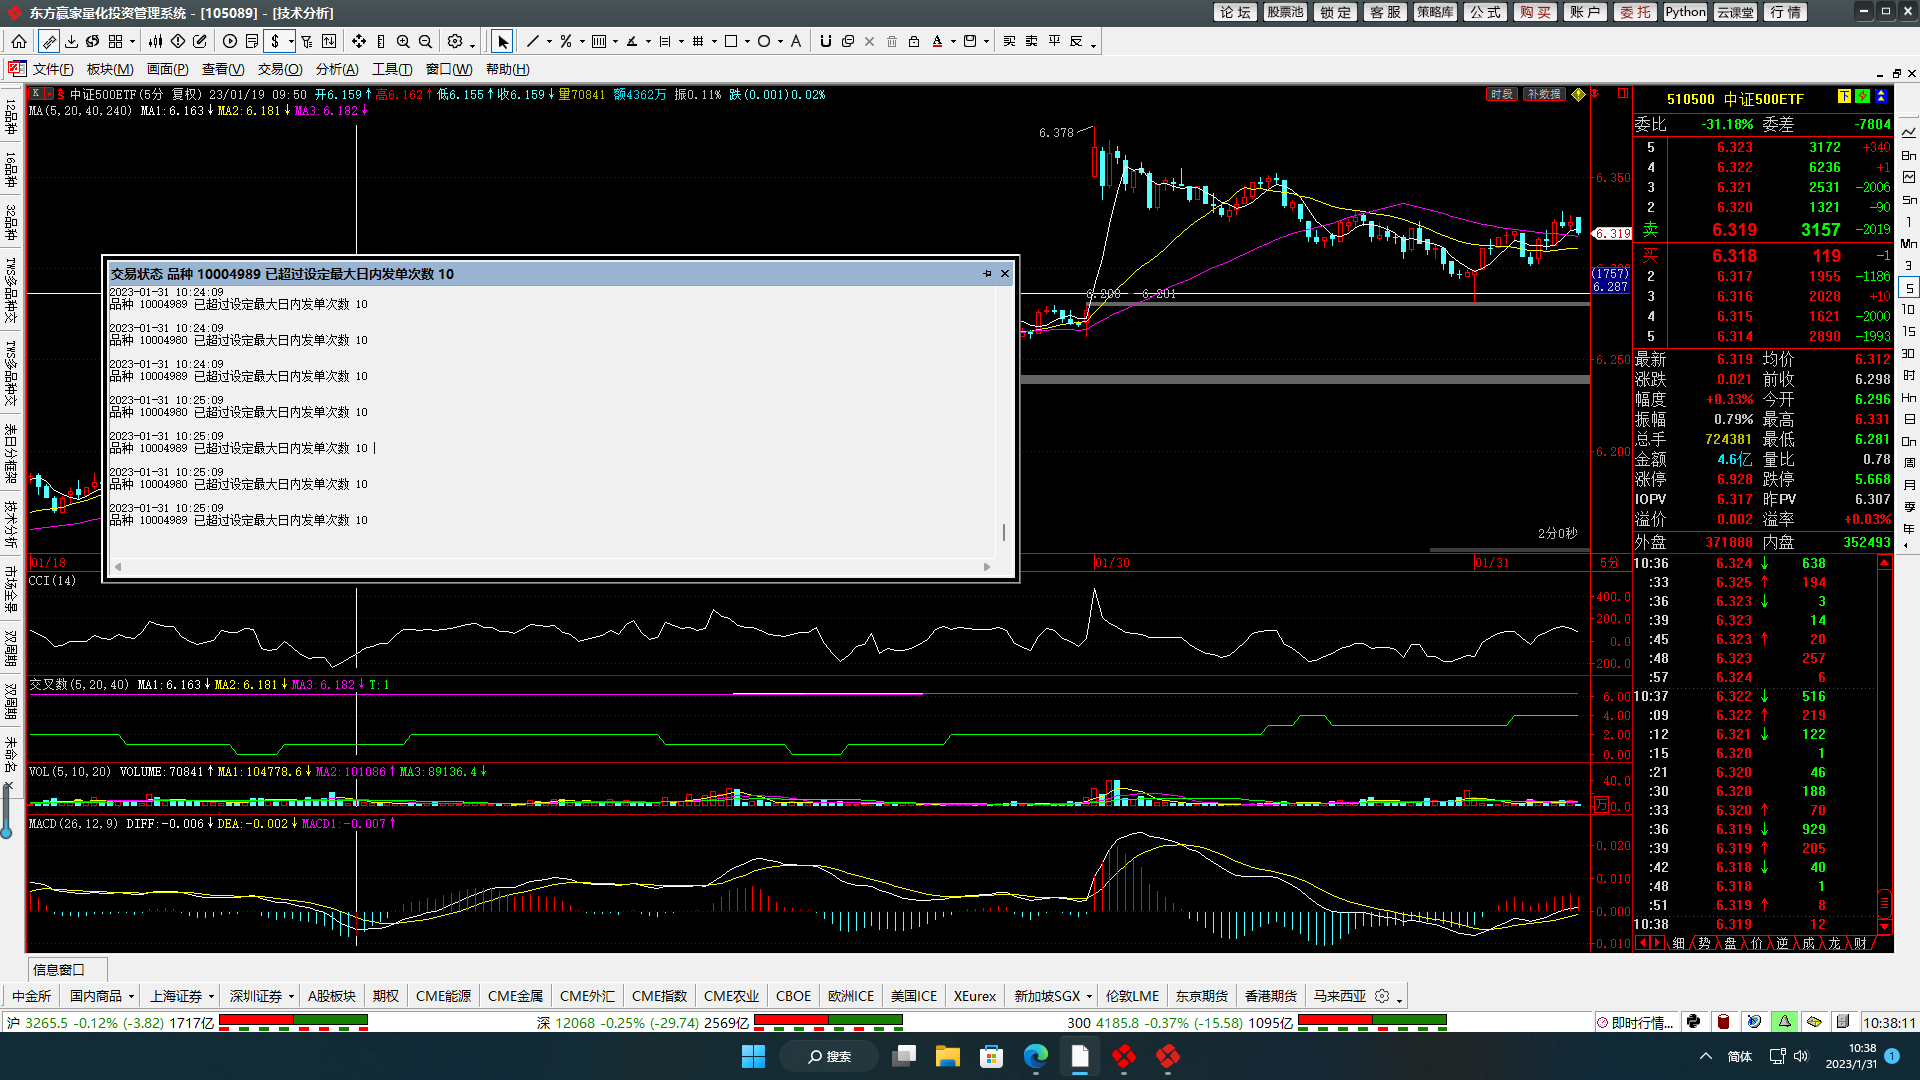Click the download data toolbar icon

tap(71, 41)
